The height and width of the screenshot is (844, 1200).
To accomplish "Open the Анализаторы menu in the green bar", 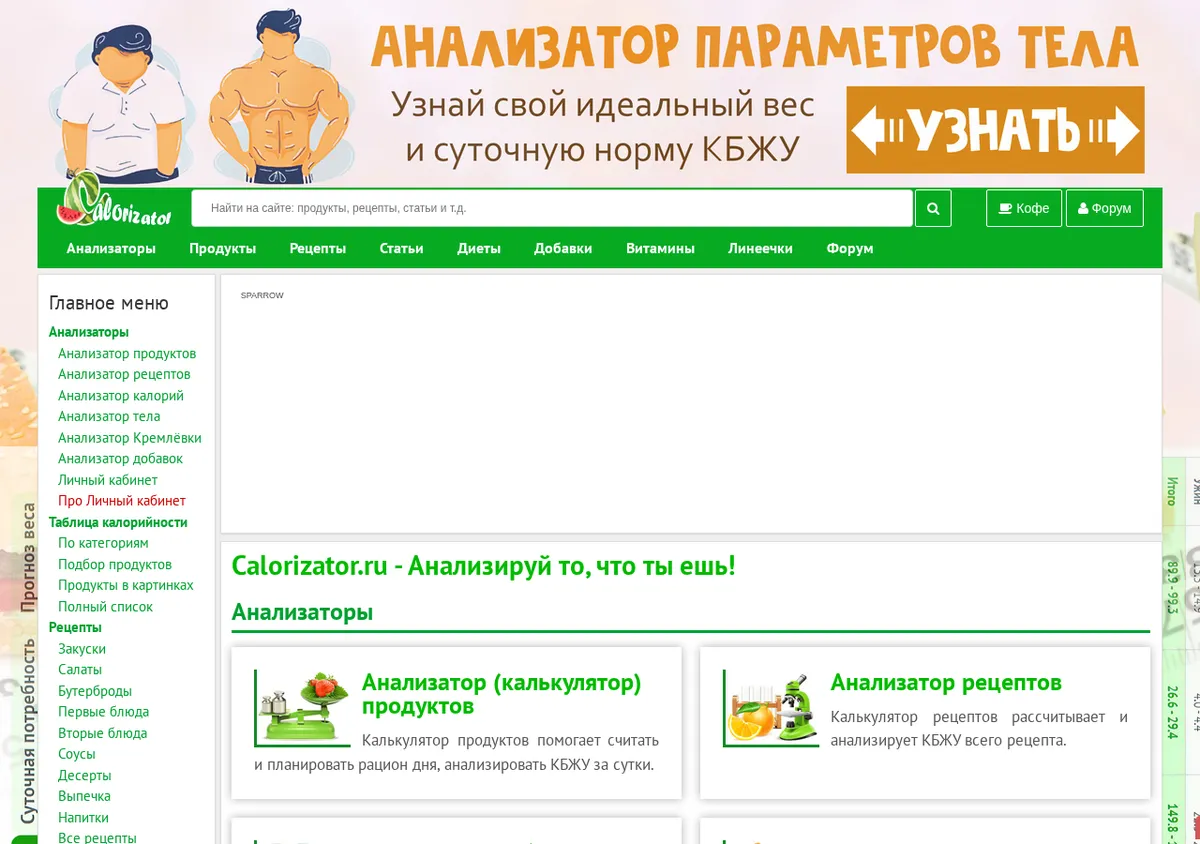I will point(111,248).
